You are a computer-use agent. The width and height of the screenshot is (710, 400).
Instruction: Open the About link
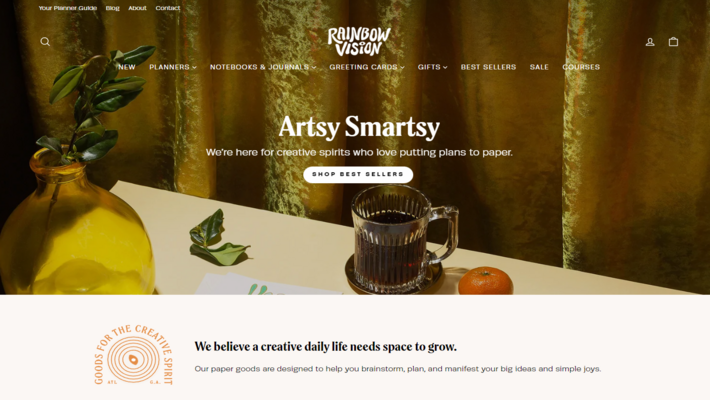tap(137, 8)
